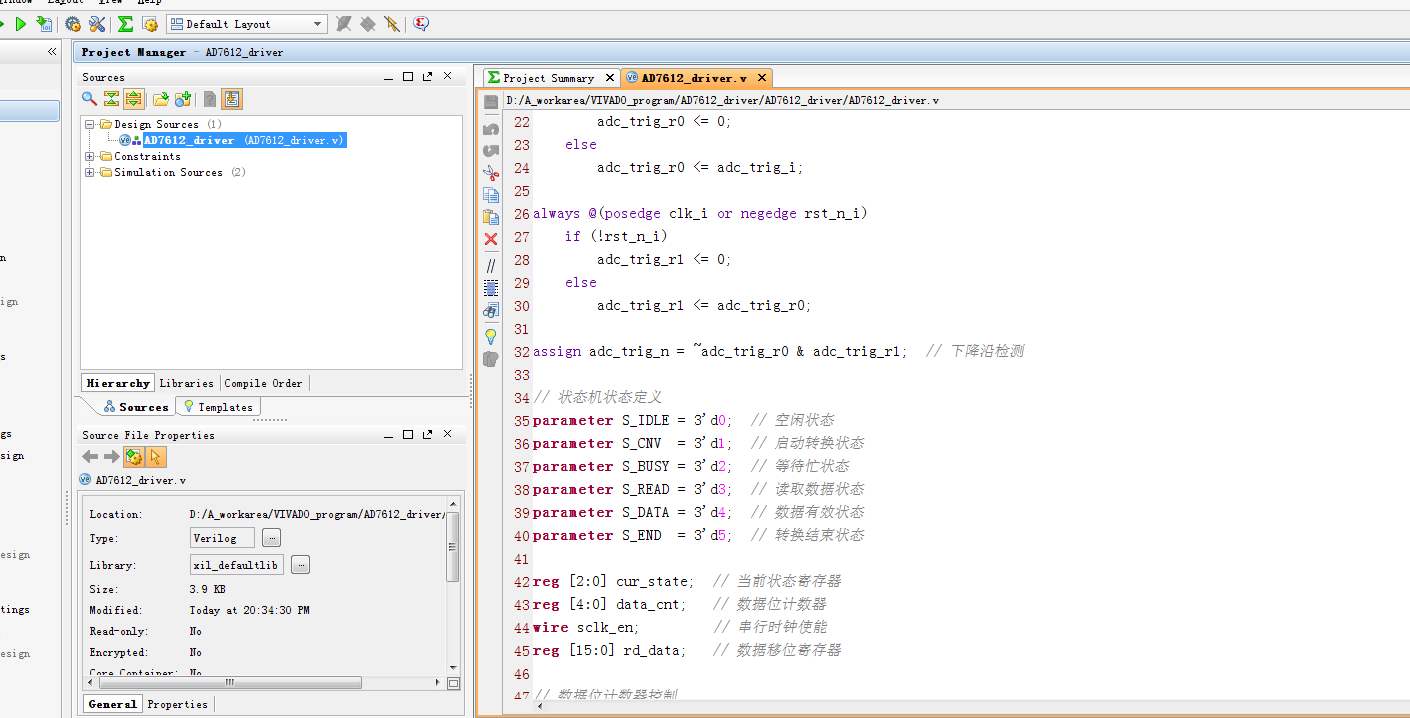Close the Project Summary tab
Screen dimensions: 1410x718
pos(610,78)
